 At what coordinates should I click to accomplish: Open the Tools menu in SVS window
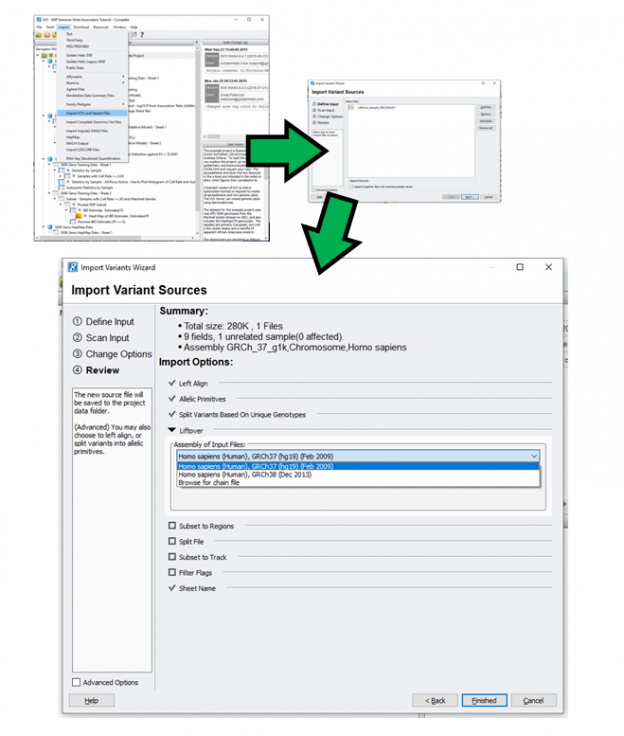click(x=50, y=27)
